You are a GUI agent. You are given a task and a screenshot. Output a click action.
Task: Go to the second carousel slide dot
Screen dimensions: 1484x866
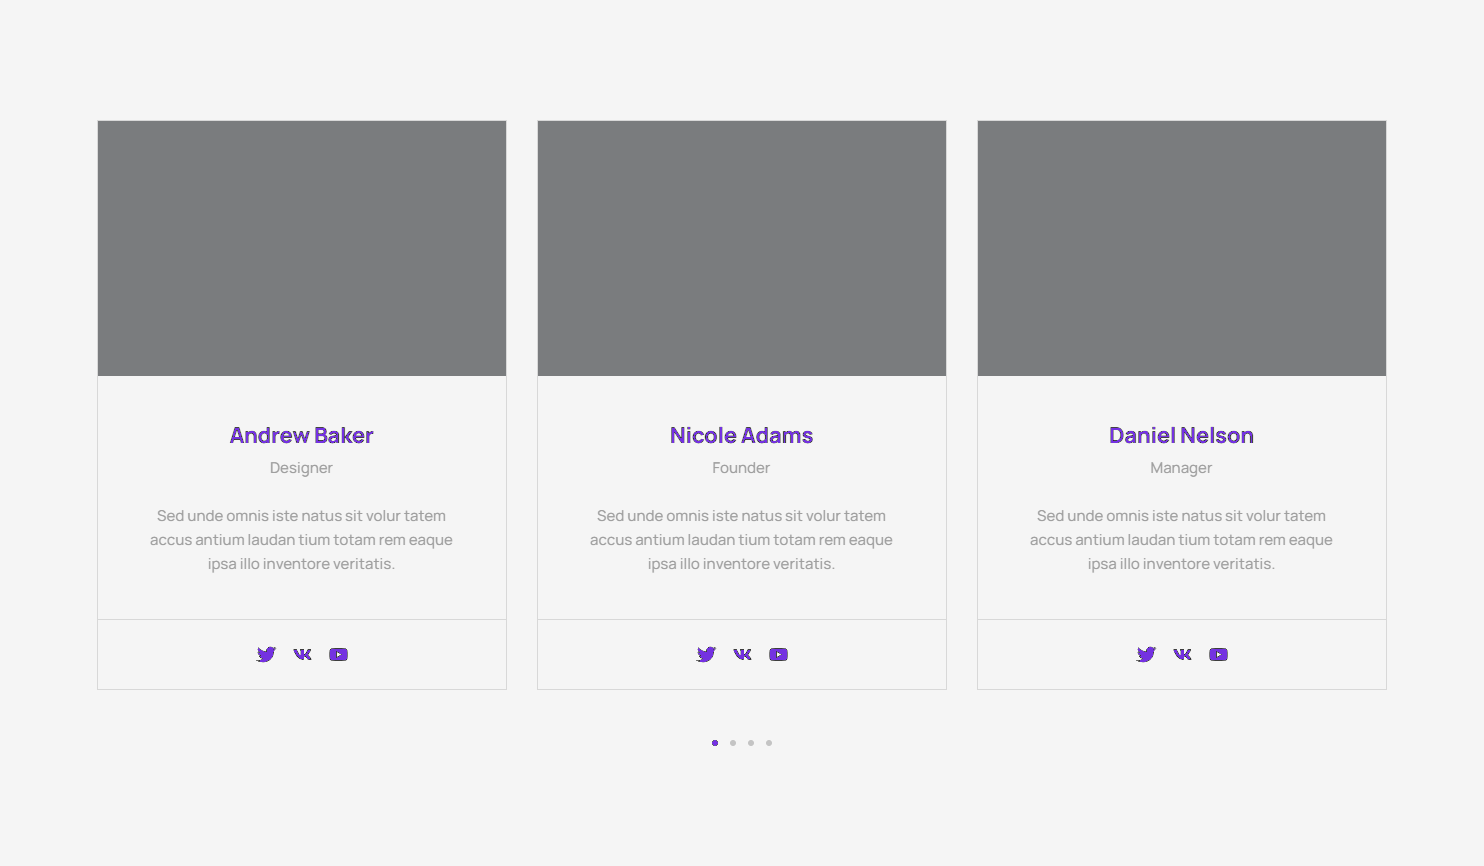pyautogui.click(x=733, y=743)
